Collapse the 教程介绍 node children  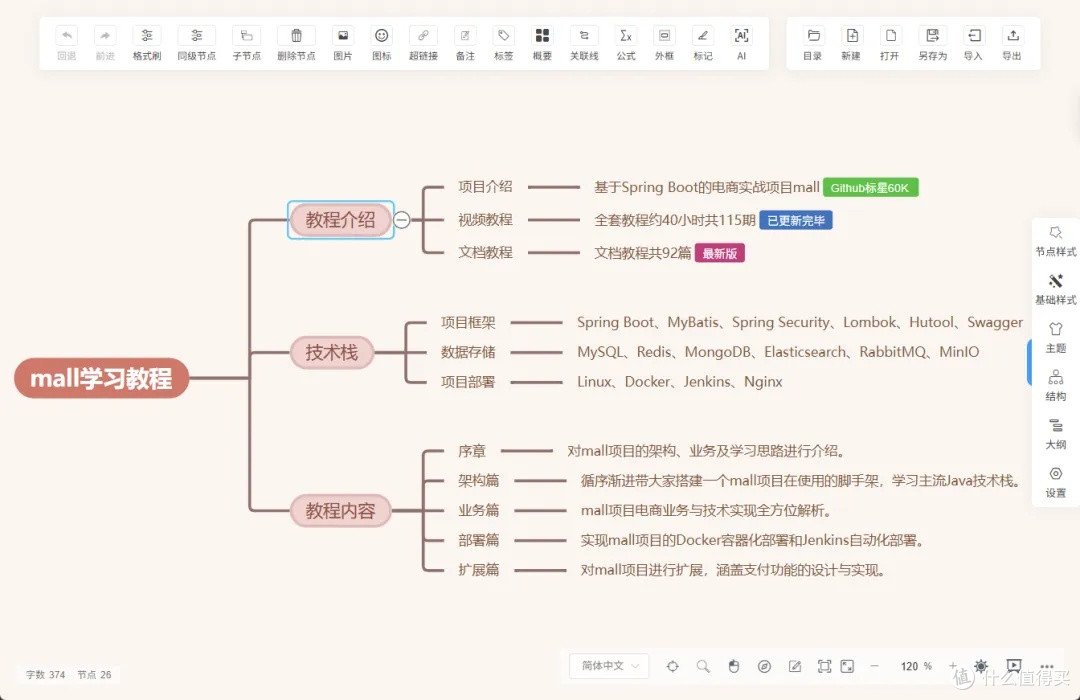(x=402, y=220)
